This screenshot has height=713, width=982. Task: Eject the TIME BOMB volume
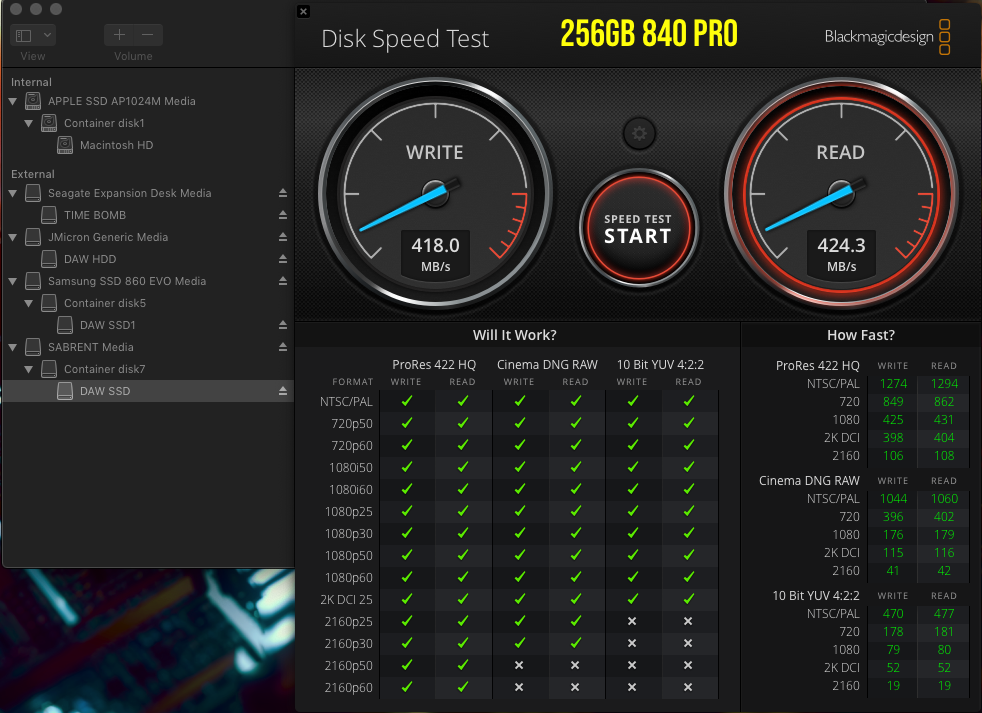coord(282,215)
